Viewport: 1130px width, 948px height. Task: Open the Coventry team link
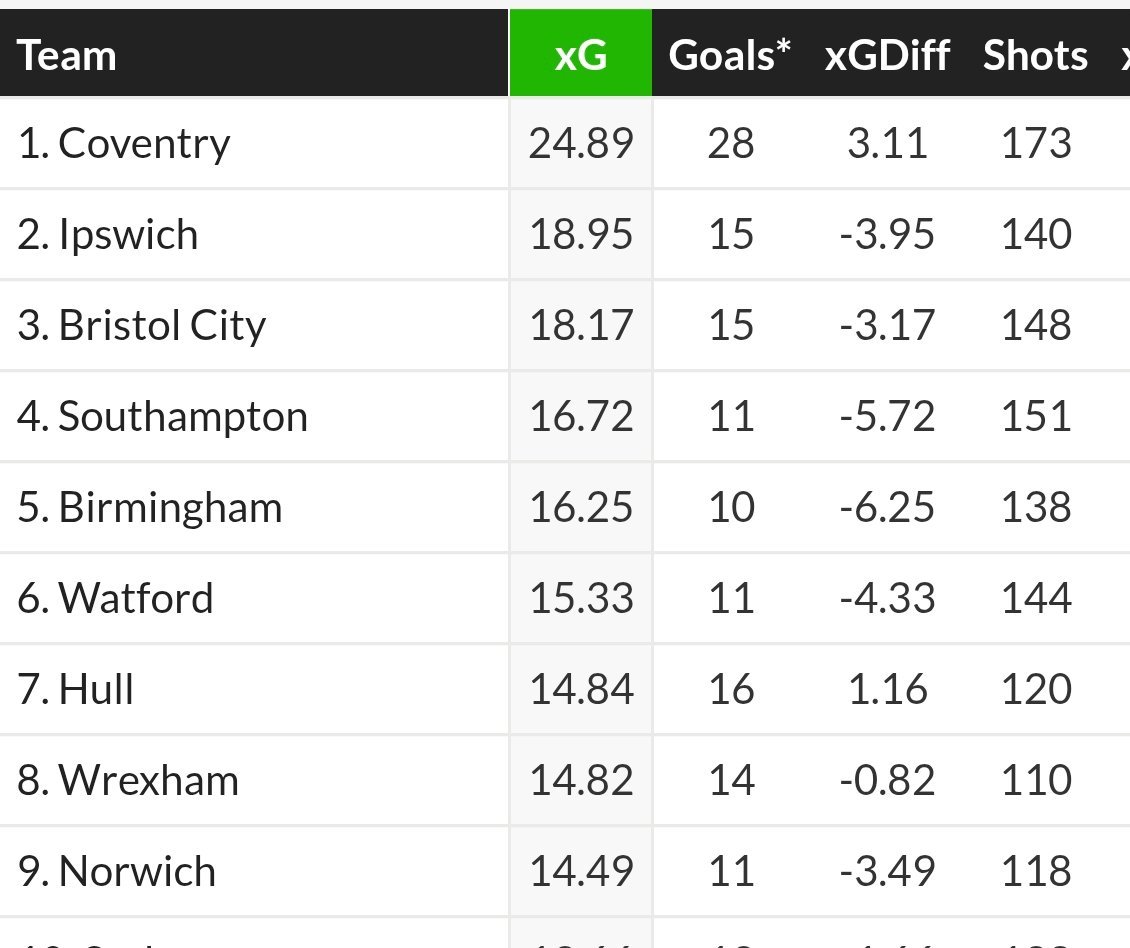pyautogui.click(x=144, y=144)
